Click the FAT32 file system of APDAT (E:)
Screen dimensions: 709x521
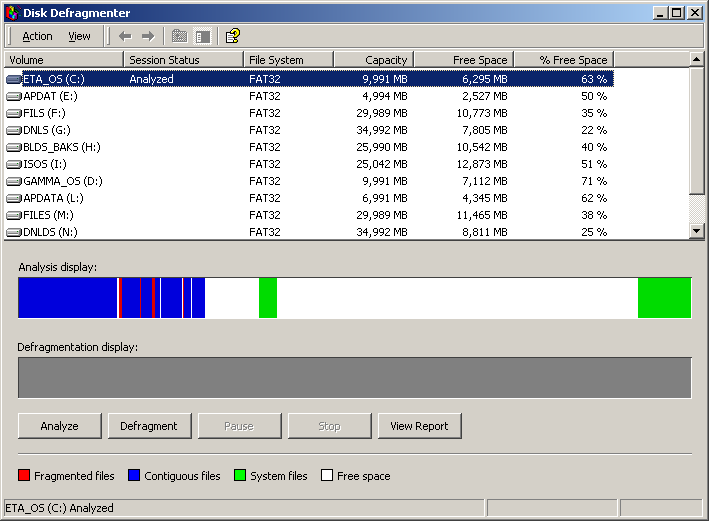(265, 96)
